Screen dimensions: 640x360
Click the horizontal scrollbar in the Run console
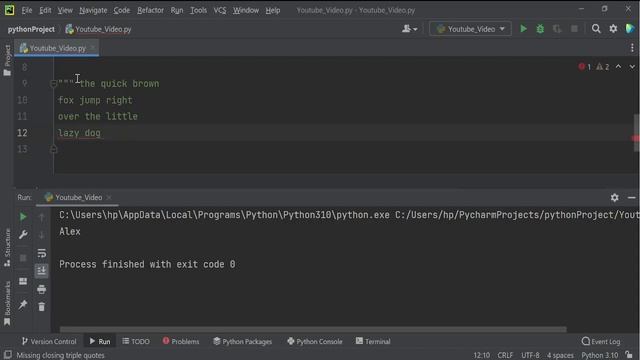point(313,329)
